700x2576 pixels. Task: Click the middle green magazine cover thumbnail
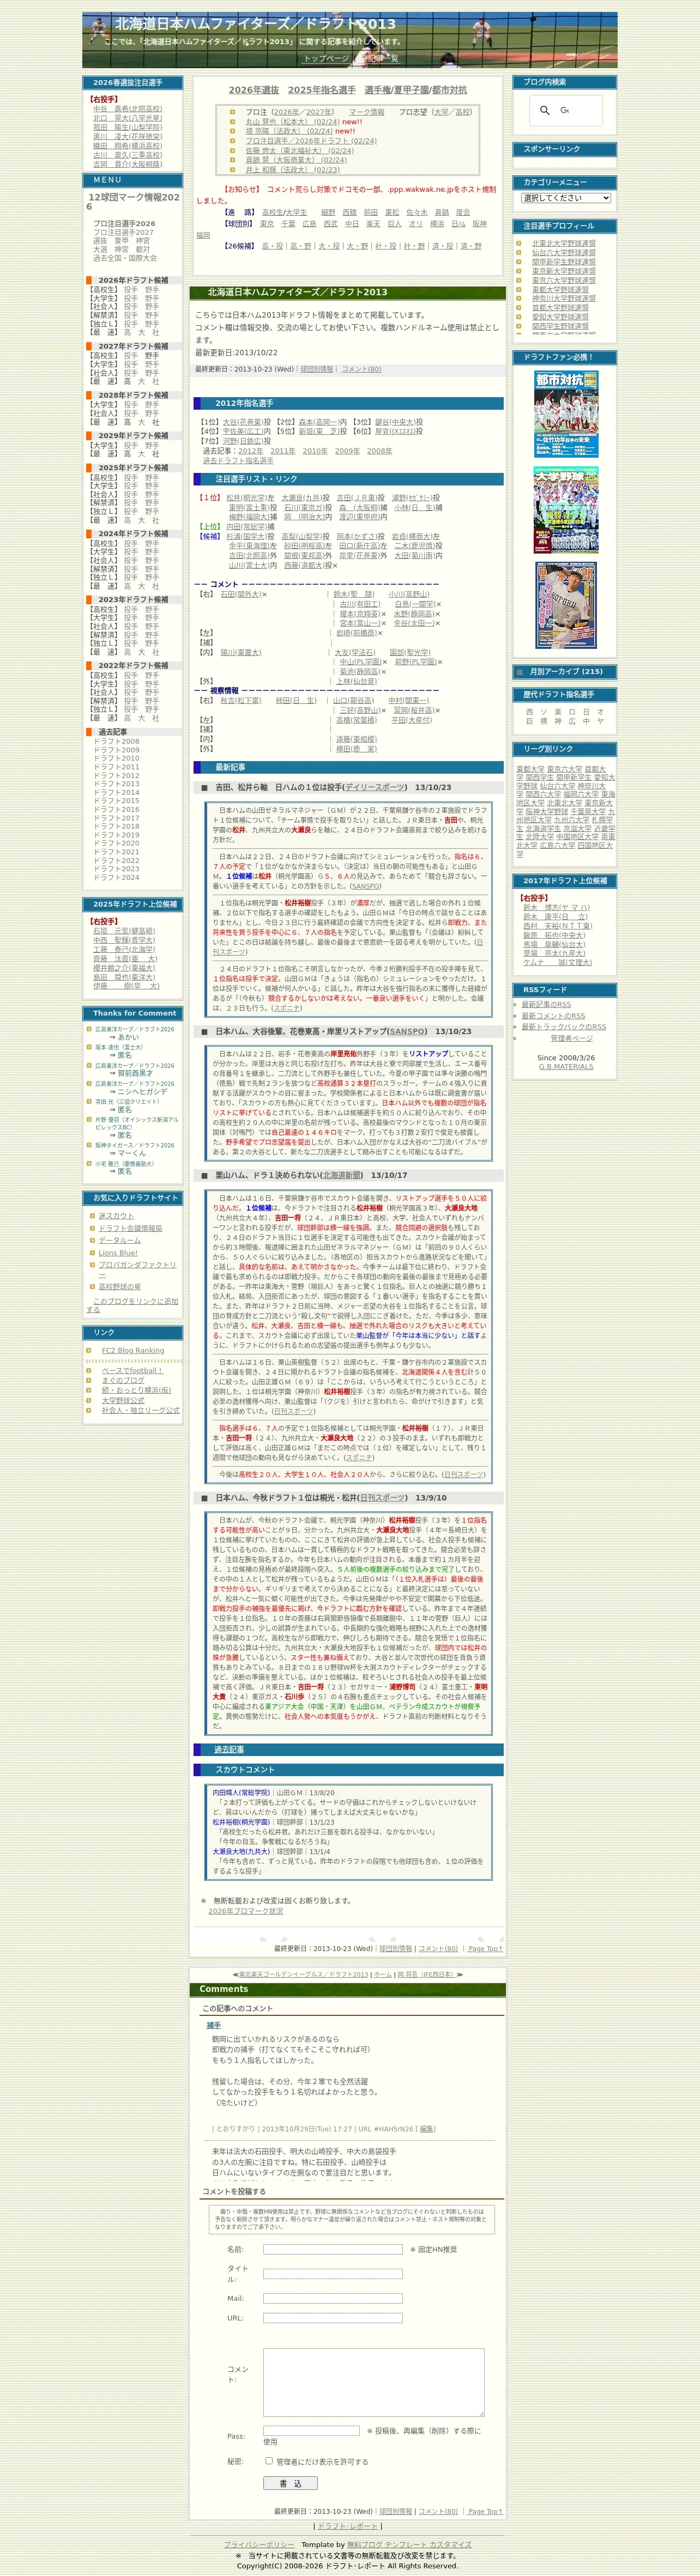(565, 510)
